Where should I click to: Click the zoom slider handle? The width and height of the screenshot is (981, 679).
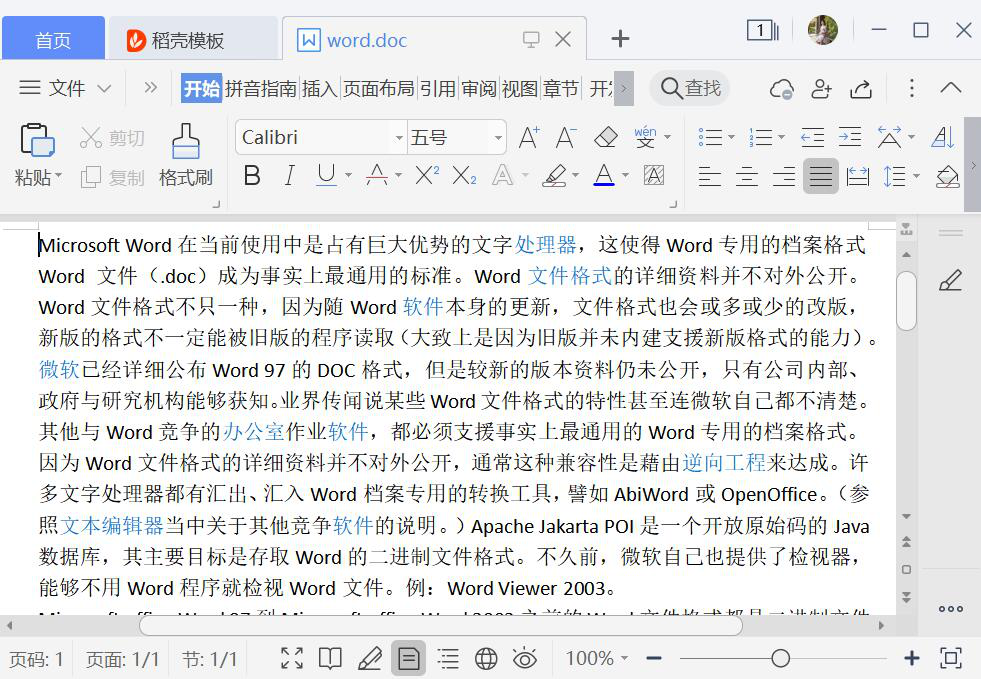(x=780, y=658)
